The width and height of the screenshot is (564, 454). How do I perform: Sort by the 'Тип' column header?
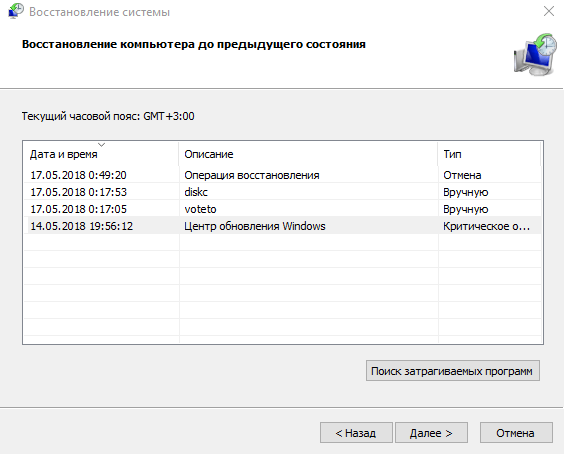point(489,154)
